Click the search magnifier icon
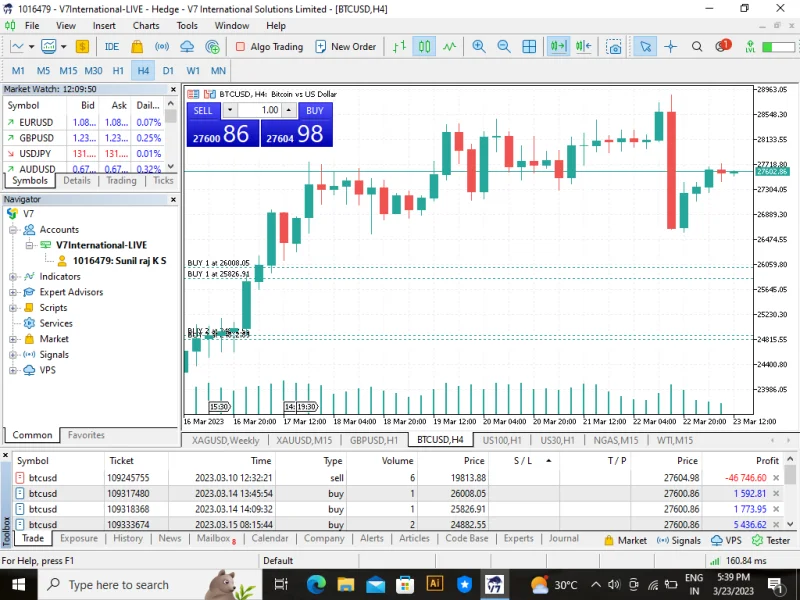Screen dimensions: 800x600 696,46
